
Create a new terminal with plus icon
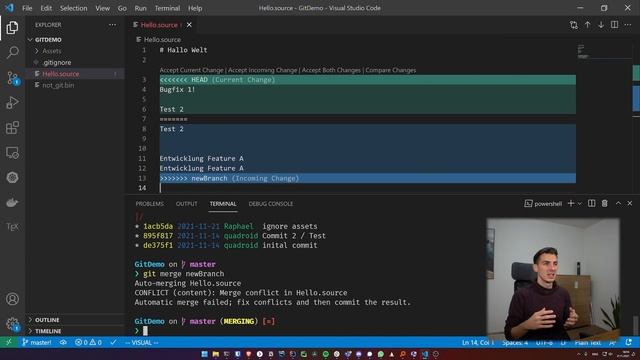tap(571, 203)
